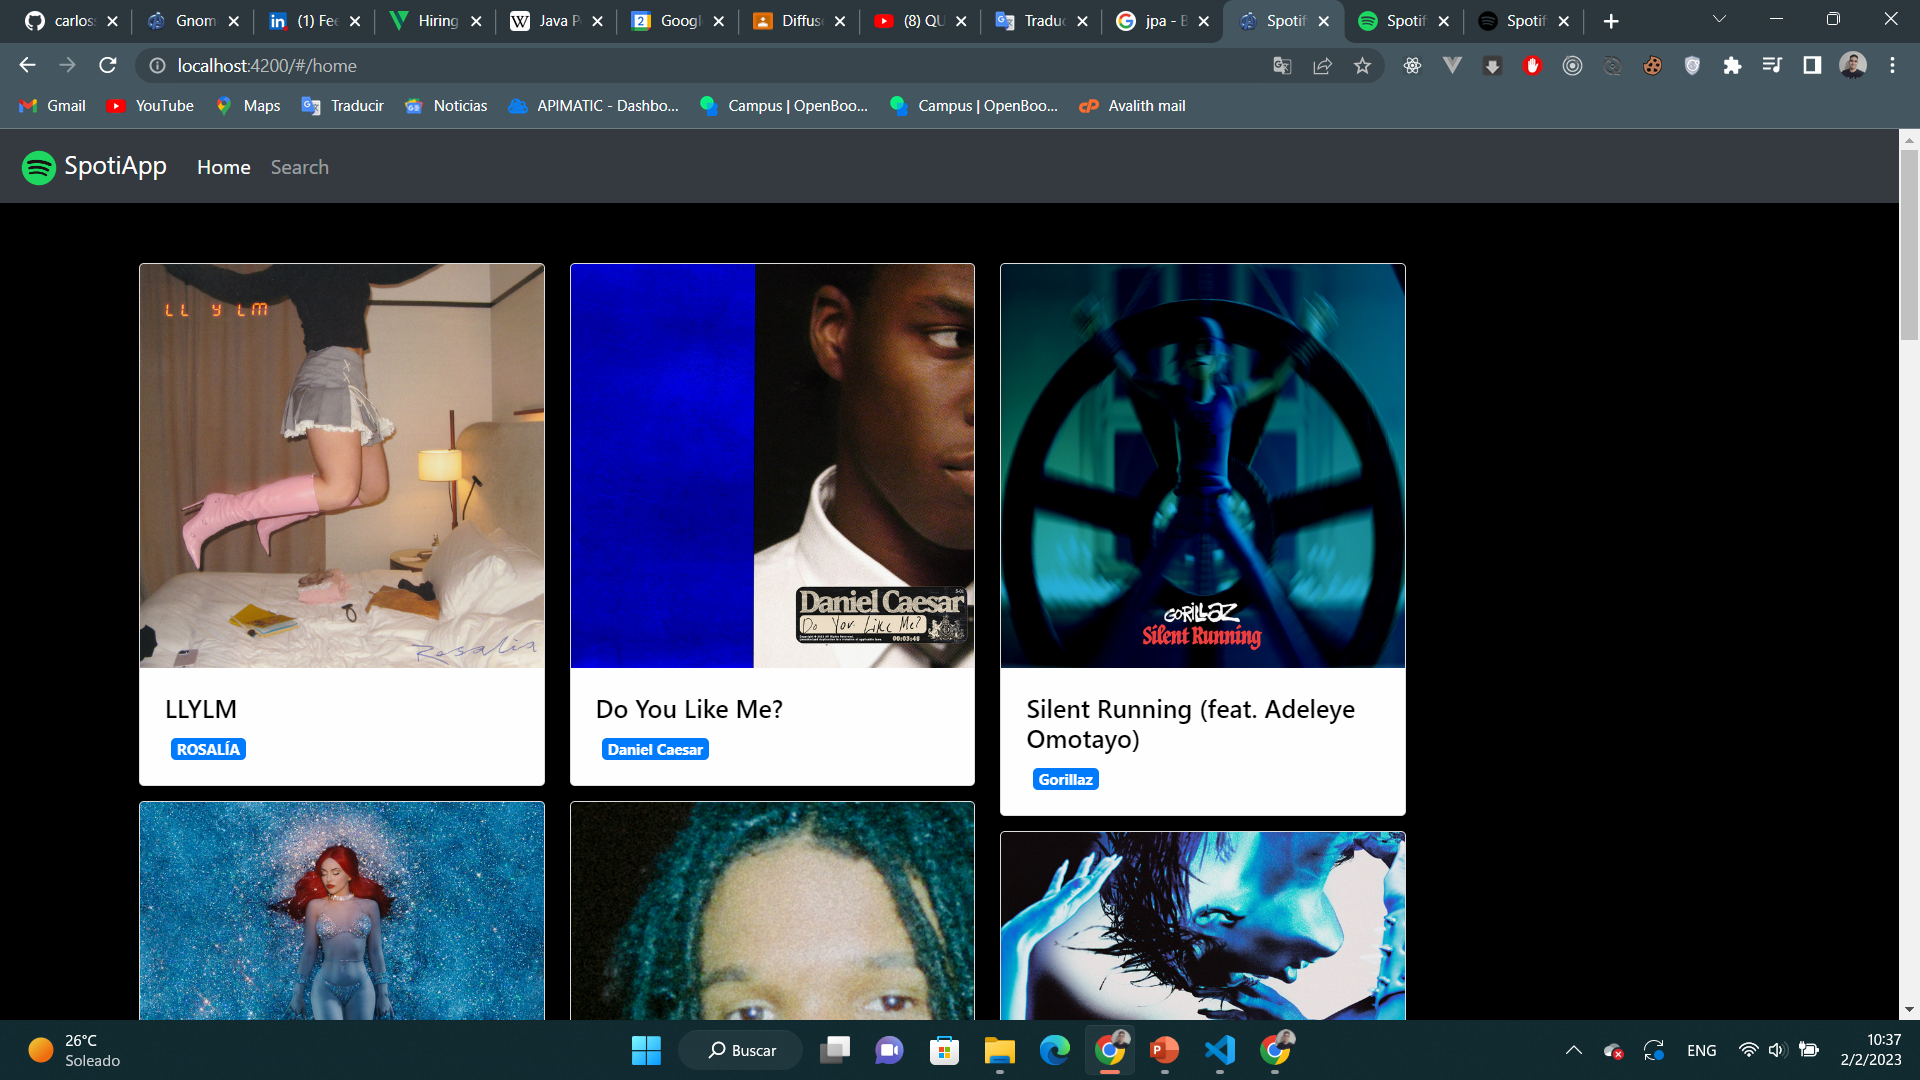Switch to the Search page in SpotiApp
1920x1080 pixels.
(300, 167)
